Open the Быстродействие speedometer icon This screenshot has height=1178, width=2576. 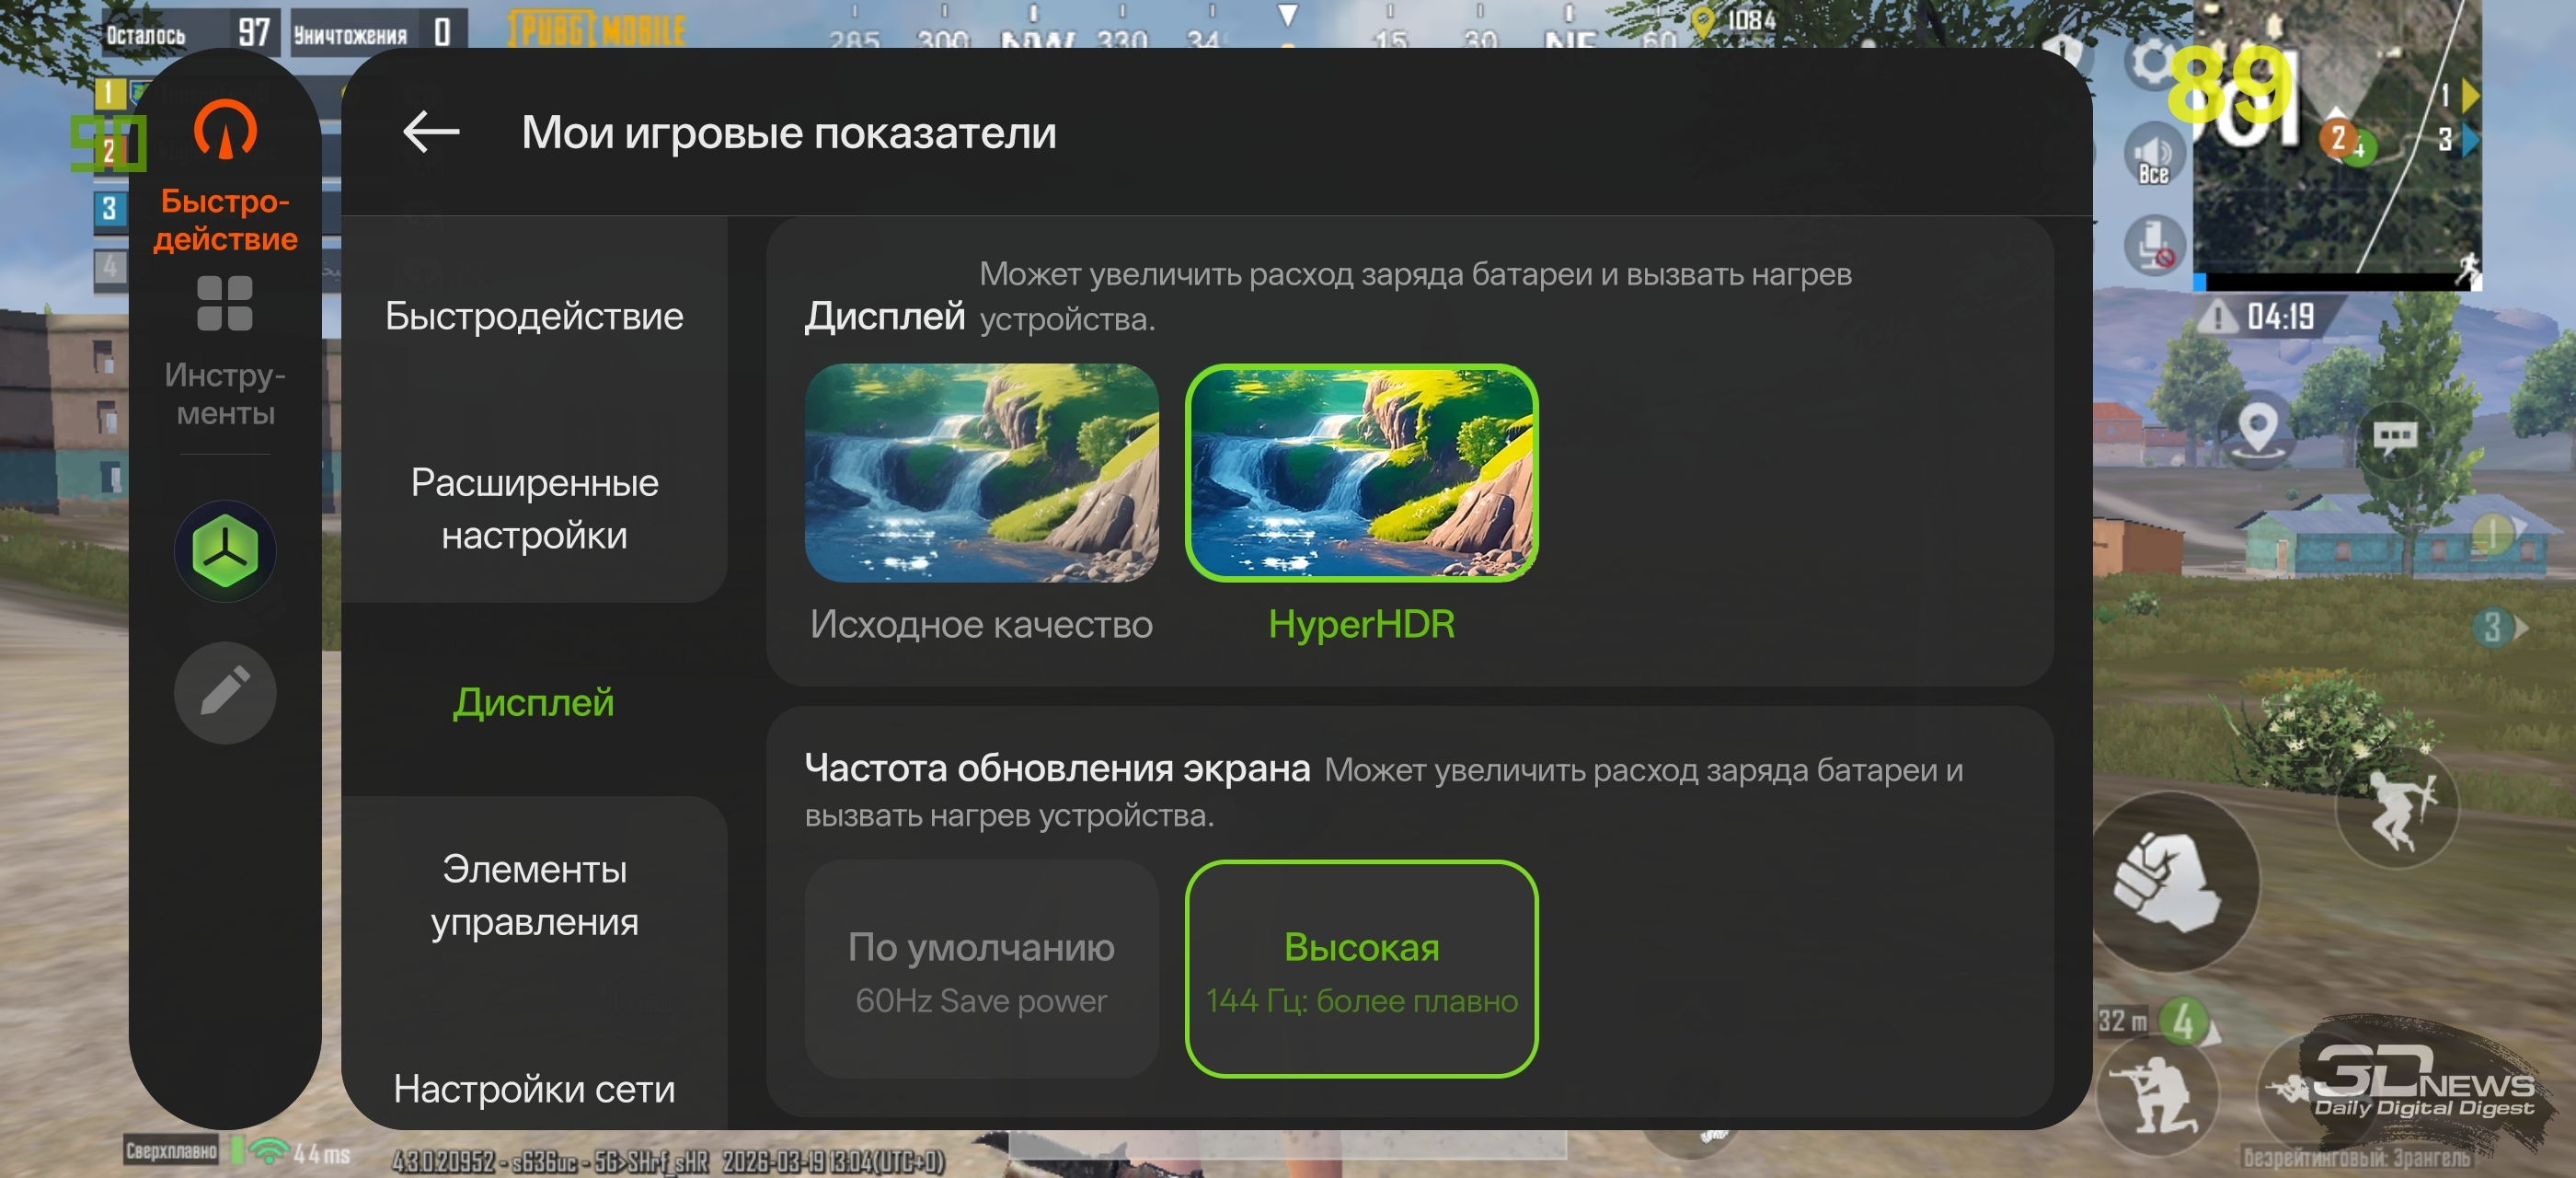click(x=225, y=128)
